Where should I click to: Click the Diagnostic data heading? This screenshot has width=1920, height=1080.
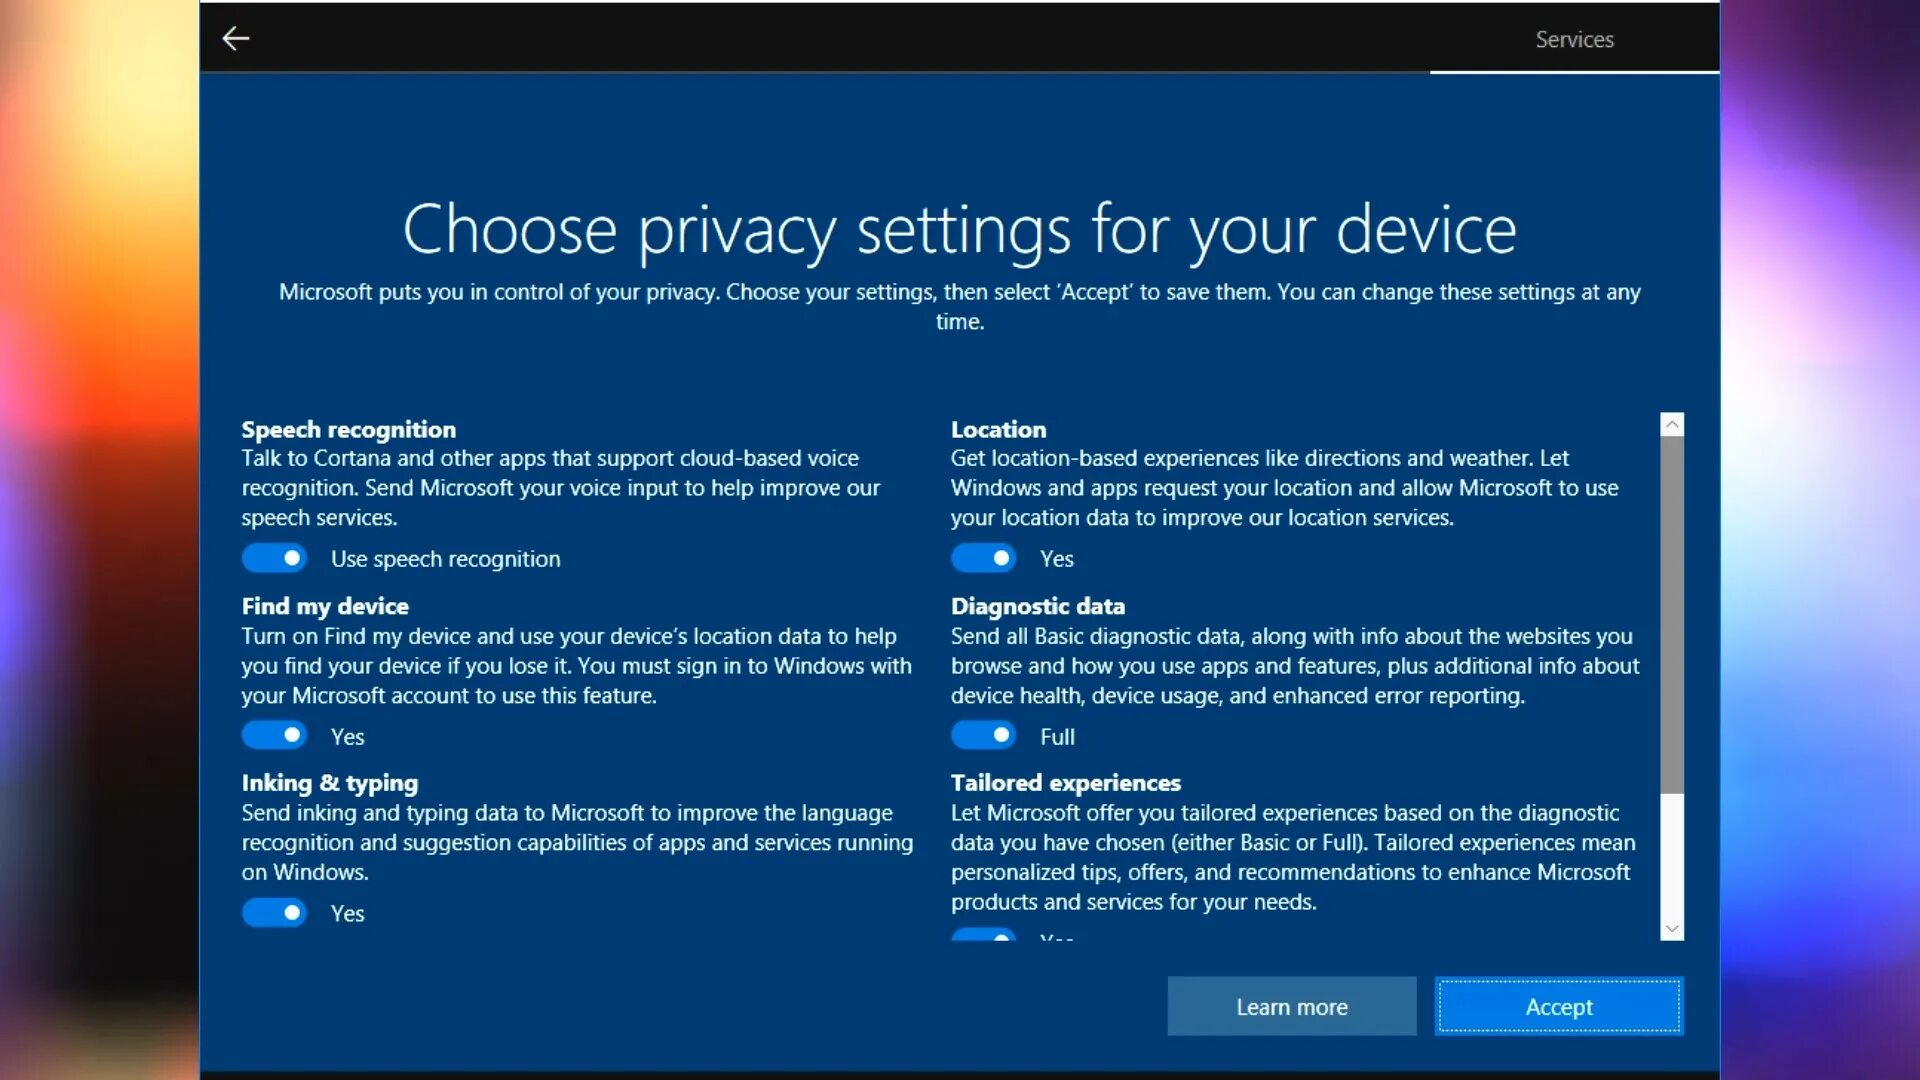pos(1038,606)
